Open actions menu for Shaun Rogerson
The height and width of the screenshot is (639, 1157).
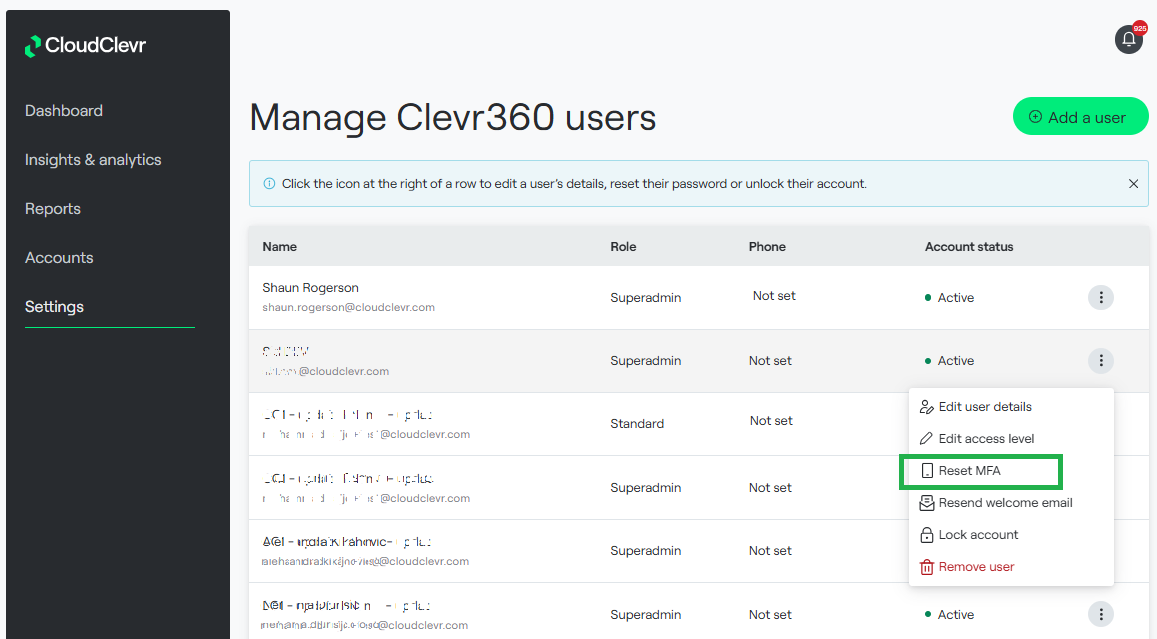coord(1101,297)
